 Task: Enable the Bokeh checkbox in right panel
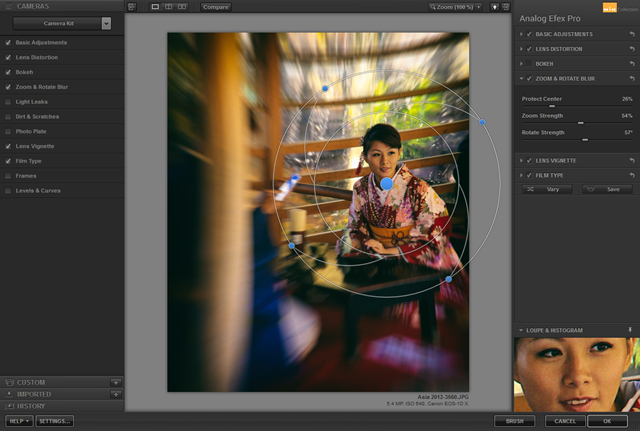[x=529, y=63]
